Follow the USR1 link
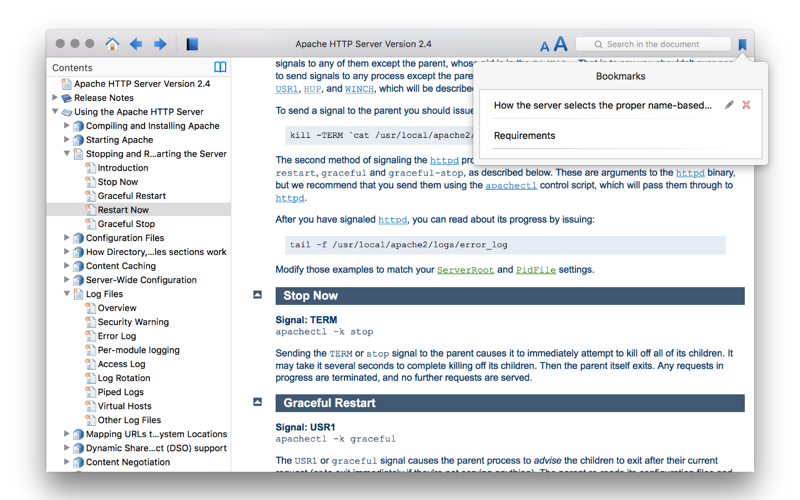 286,89
